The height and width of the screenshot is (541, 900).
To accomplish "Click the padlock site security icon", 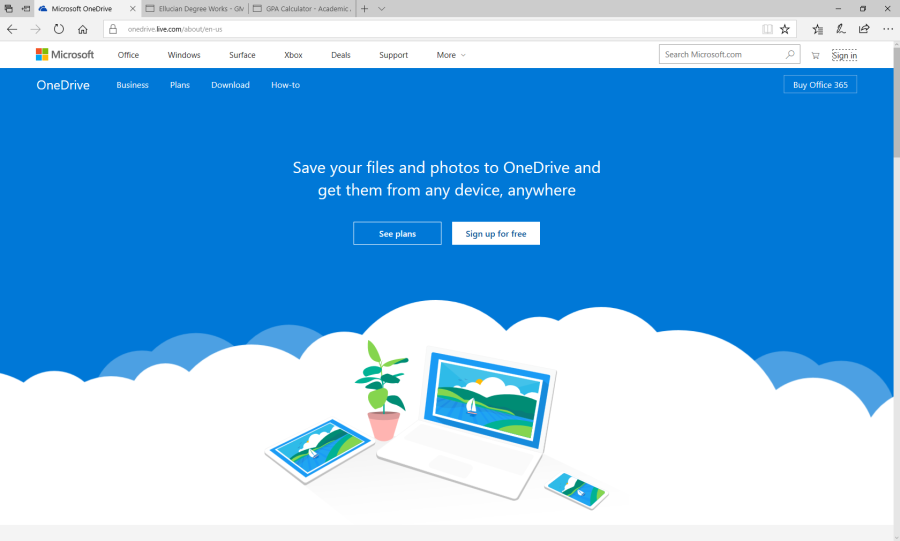I will click(x=113, y=29).
